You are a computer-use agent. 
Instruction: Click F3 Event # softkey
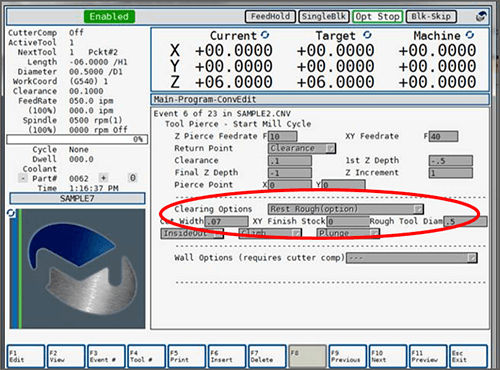click(106, 356)
